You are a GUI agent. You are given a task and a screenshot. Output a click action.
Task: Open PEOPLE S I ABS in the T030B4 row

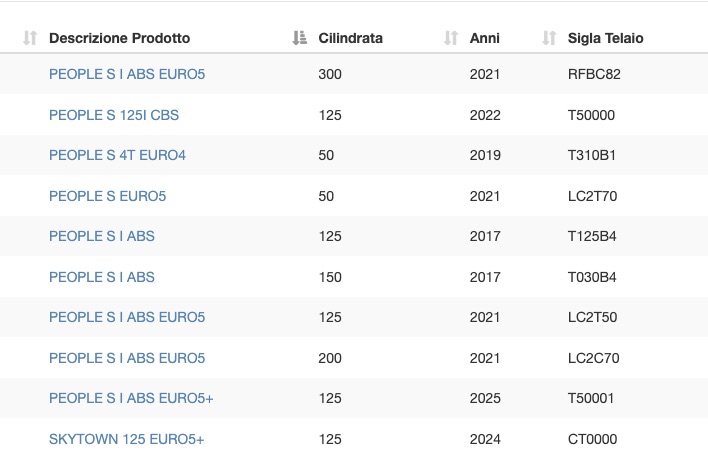[x=102, y=277]
